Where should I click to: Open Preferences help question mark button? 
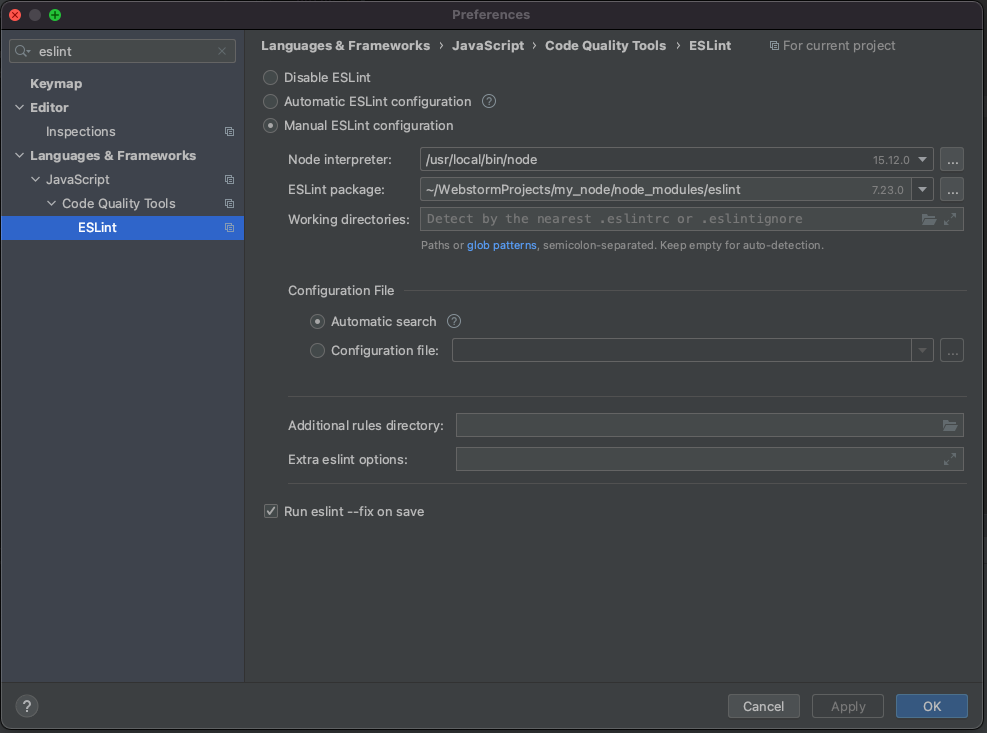pyautogui.click(x=27, y=706)
